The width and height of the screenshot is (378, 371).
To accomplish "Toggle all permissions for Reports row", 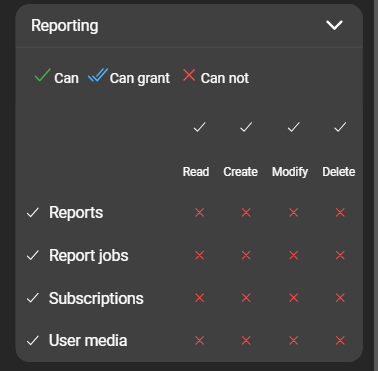I will 33,212.
